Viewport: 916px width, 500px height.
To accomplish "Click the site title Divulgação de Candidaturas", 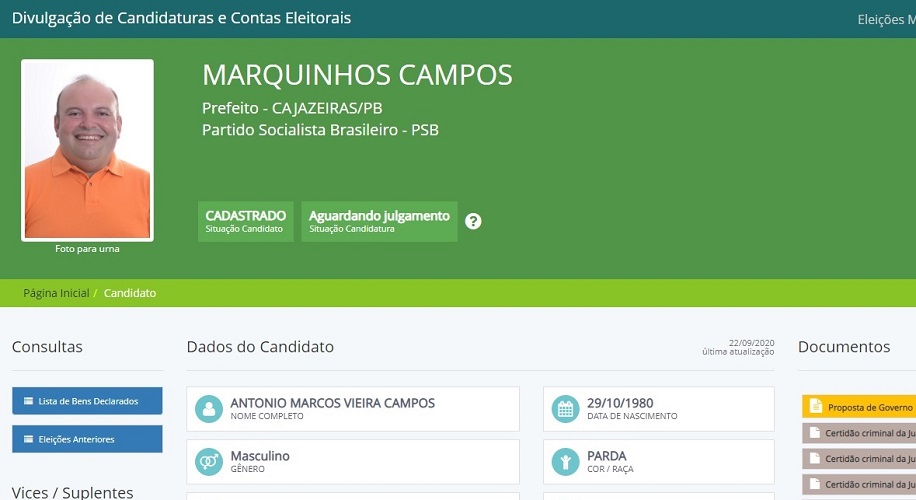I will [181, 18].
